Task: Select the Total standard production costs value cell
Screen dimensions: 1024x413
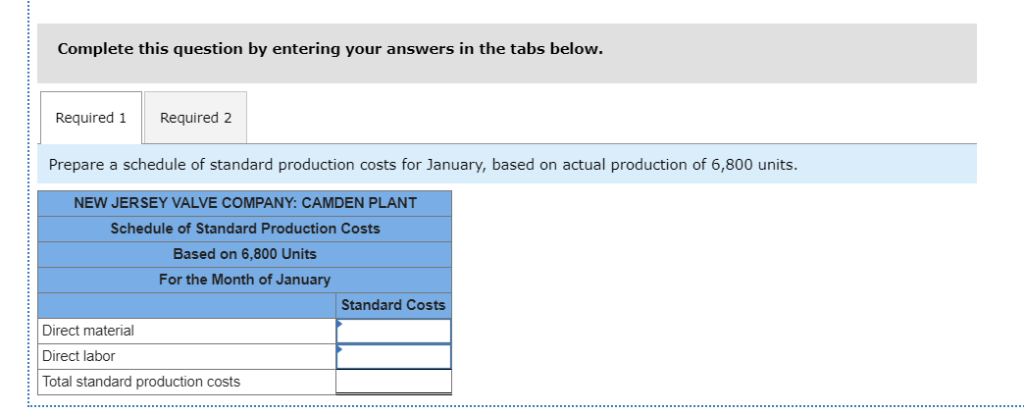Action: [394, 382]
